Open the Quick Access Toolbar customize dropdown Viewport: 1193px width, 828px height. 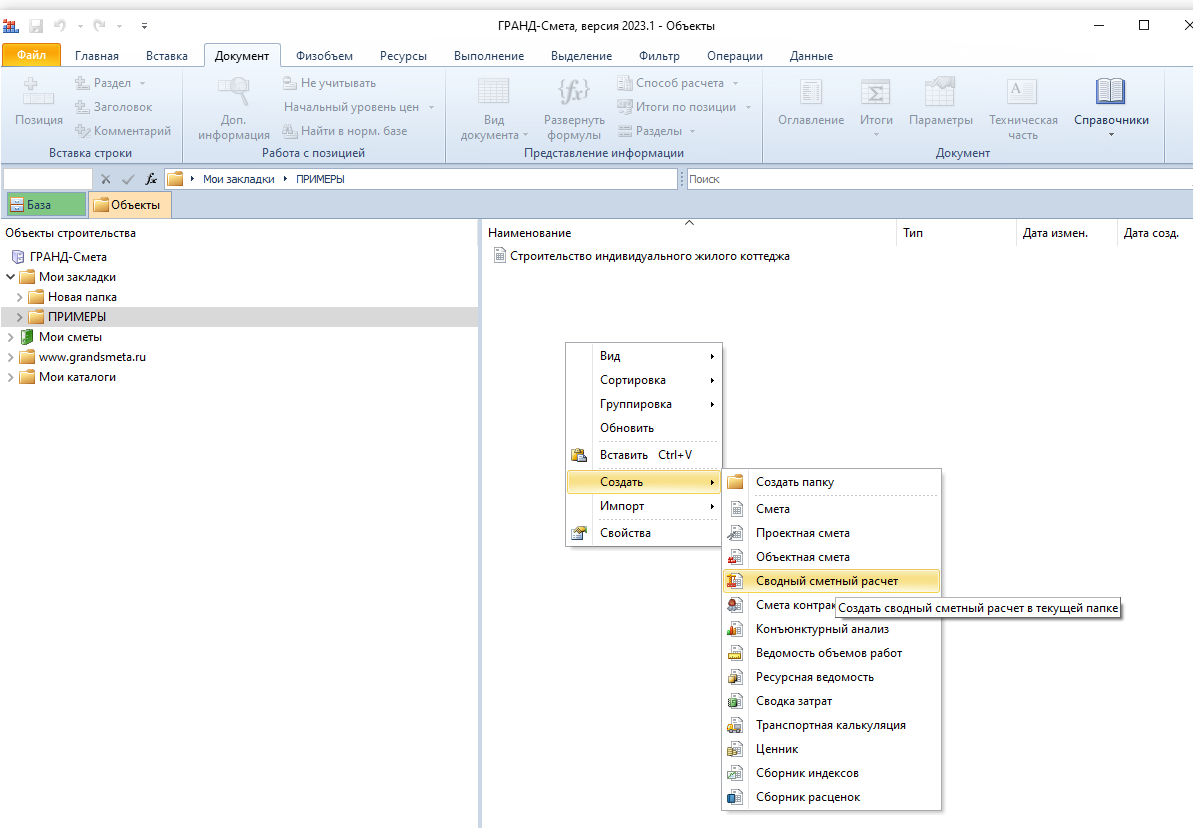[x=144, y=26]
